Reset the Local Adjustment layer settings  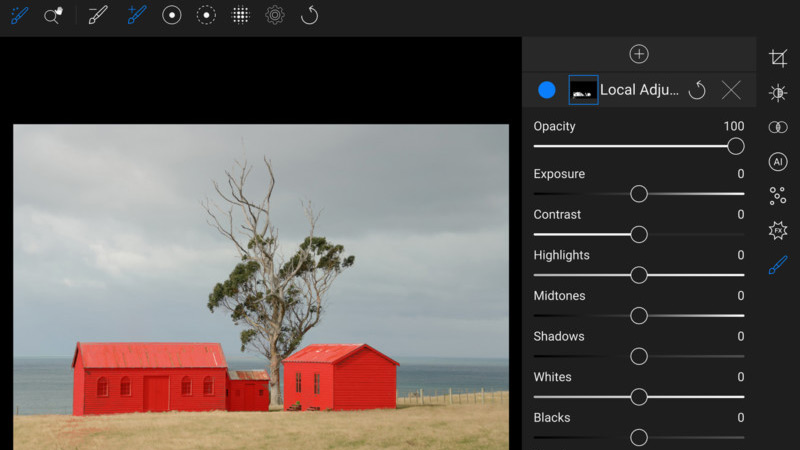pos(697,90)
